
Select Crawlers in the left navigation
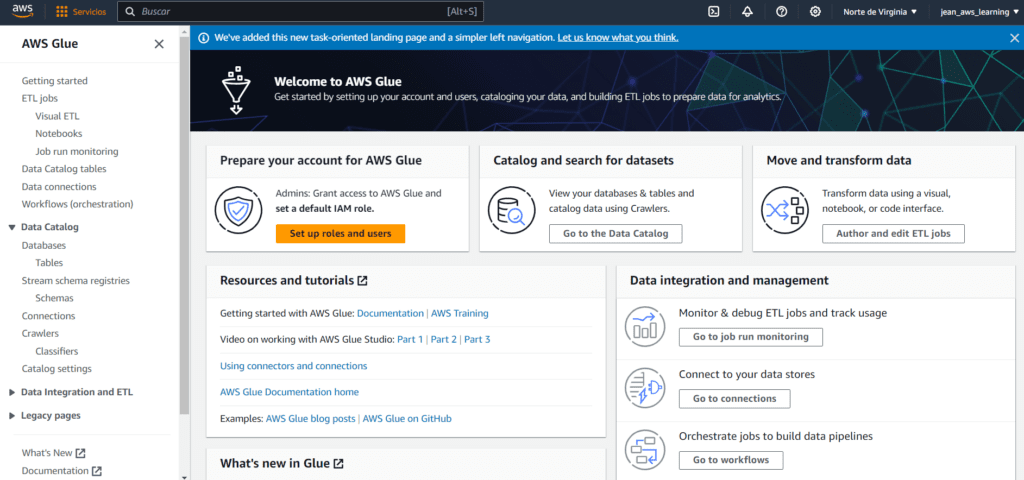coord(40,334)
